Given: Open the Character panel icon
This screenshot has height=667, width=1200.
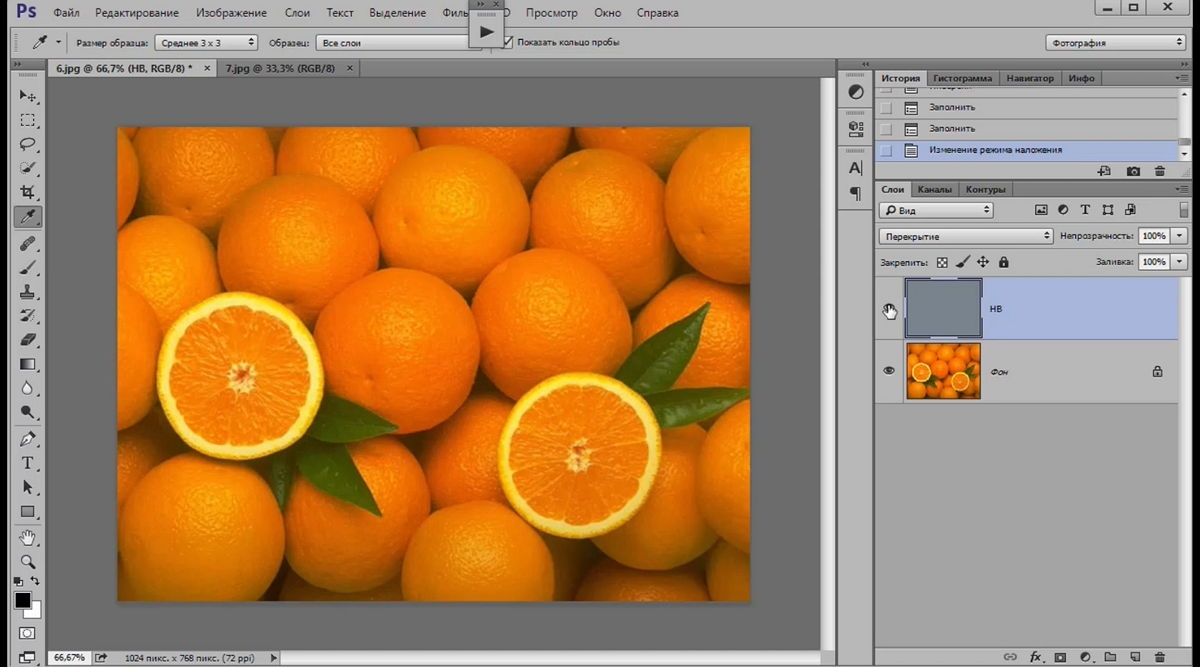Looking at the screenshot, I should pyautogui.click(x=856, y=168).
